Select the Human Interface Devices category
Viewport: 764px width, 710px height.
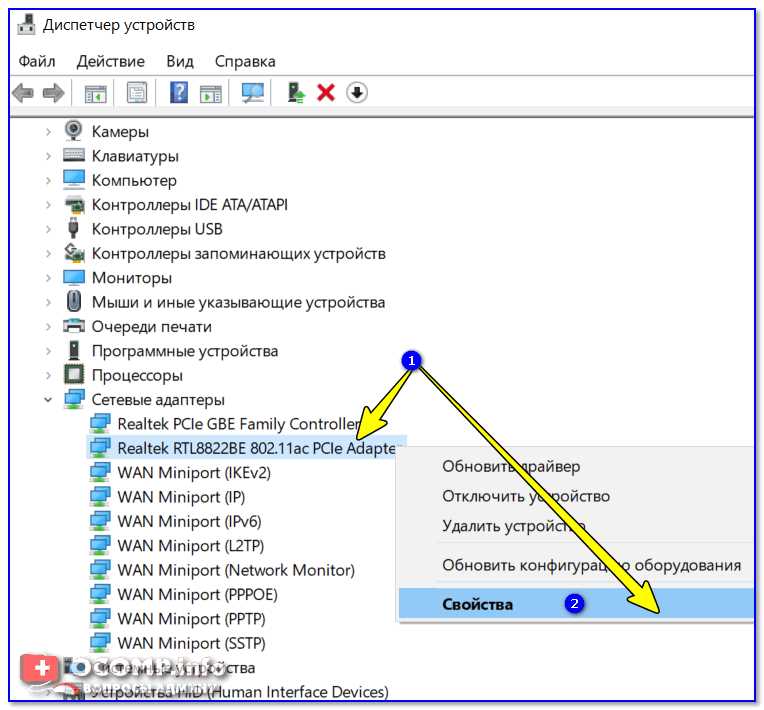click(240, 692)
